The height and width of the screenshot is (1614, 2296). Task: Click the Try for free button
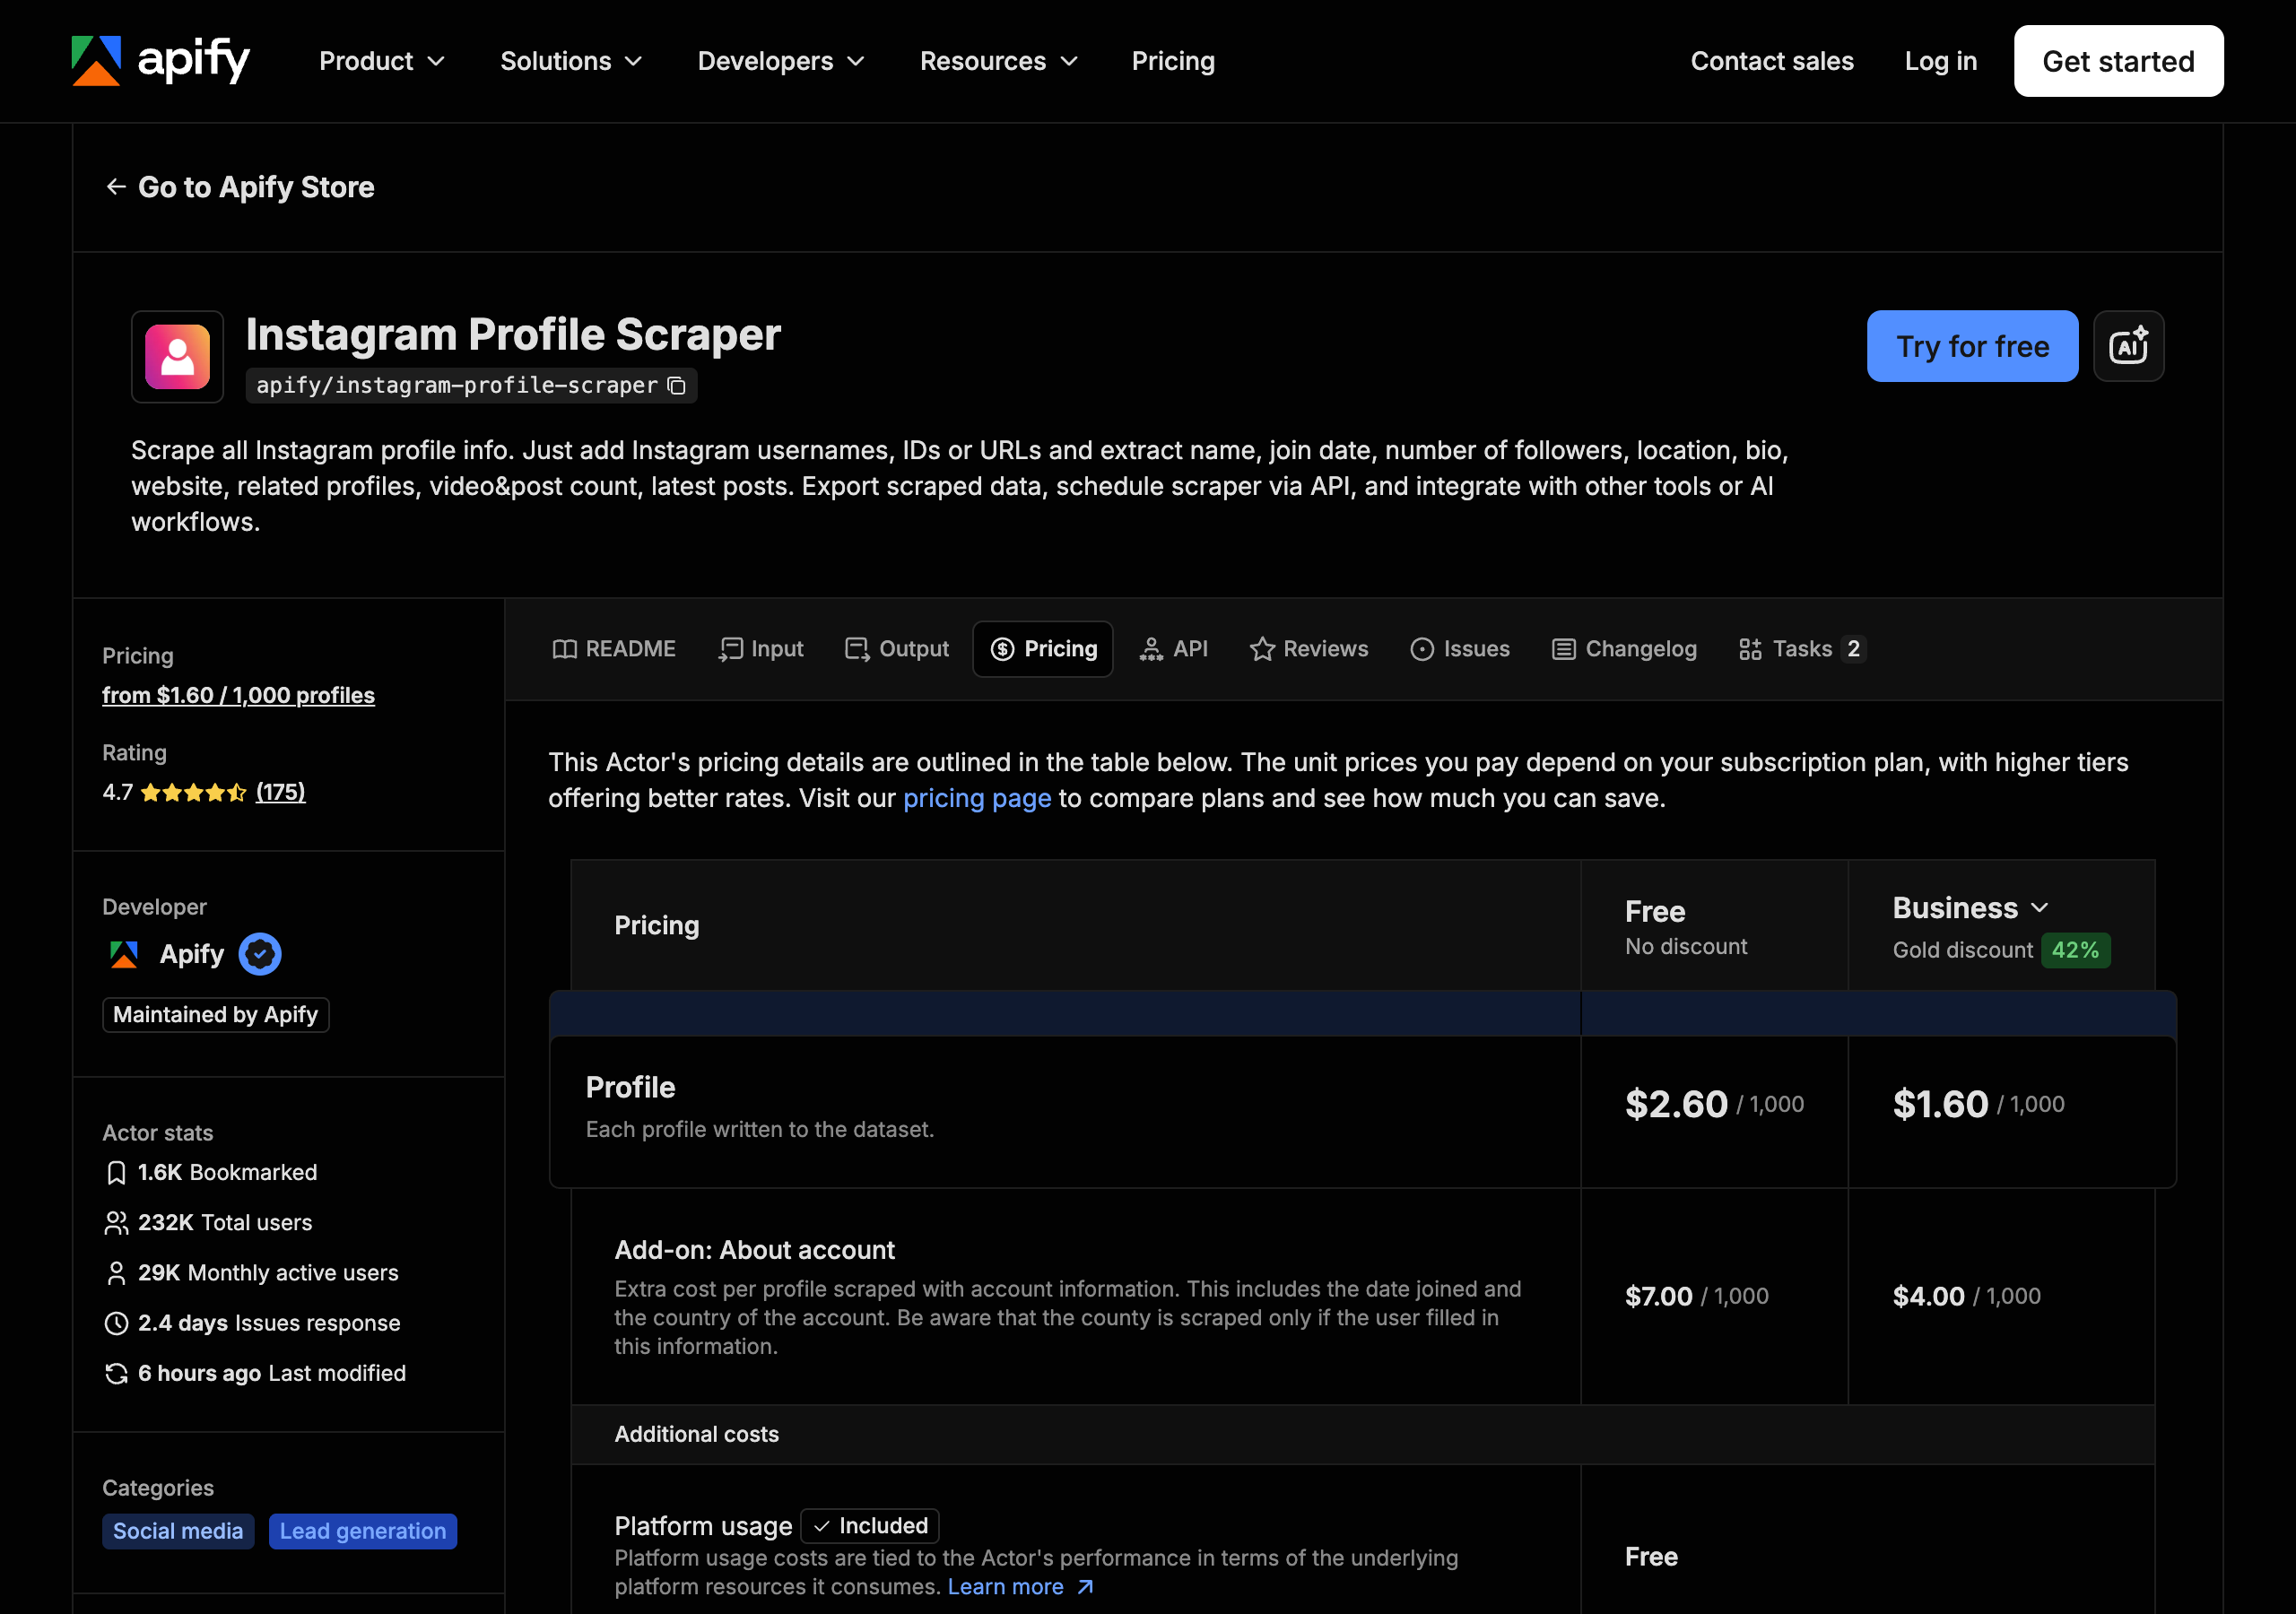(x=1972, y=346)
